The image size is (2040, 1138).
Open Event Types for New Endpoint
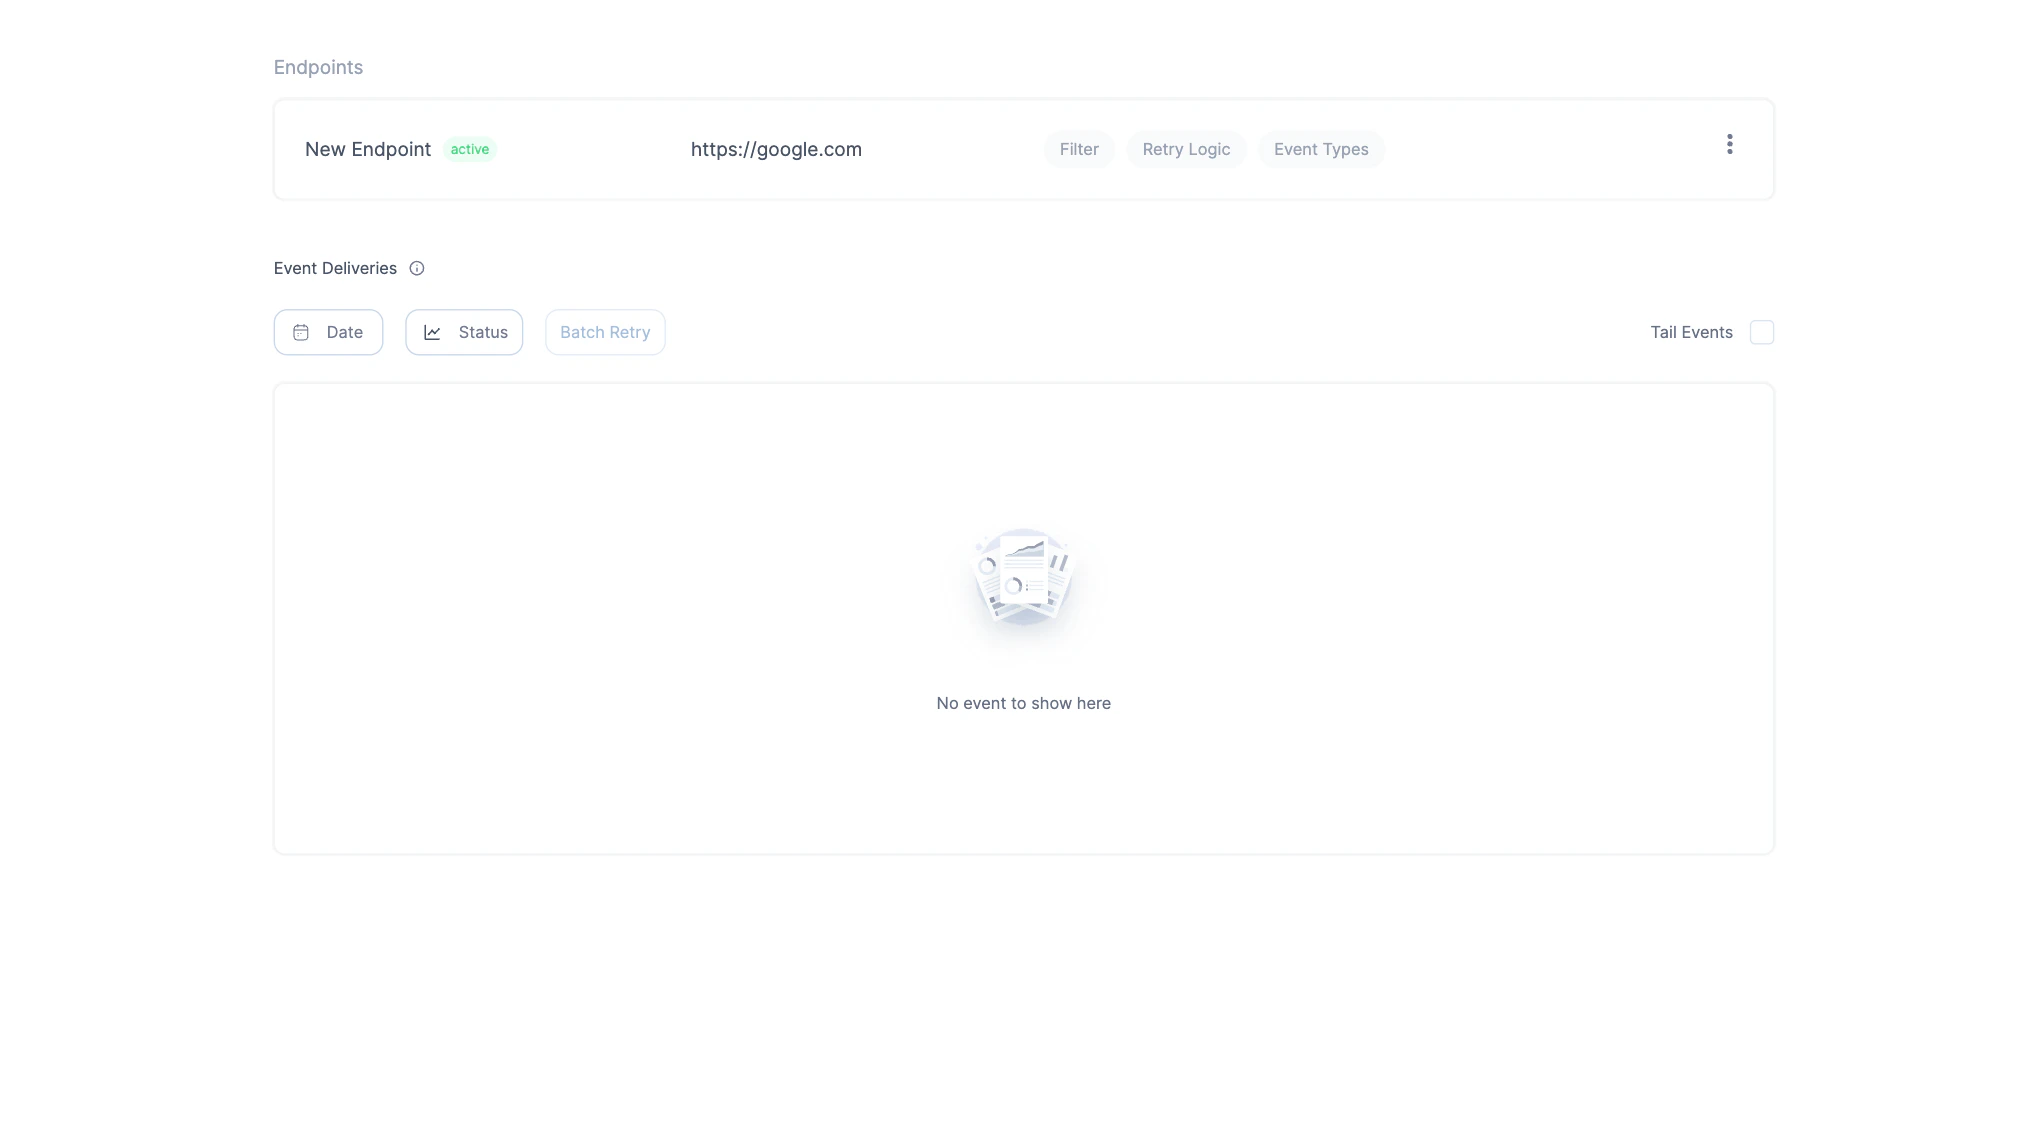click(x=1320, y=148)
